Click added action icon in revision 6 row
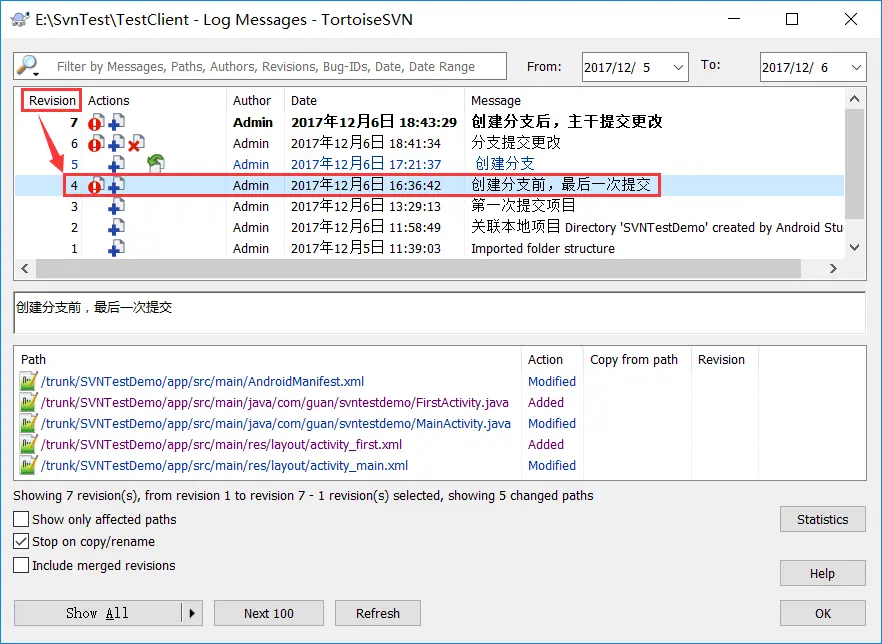 coord(116,143)
